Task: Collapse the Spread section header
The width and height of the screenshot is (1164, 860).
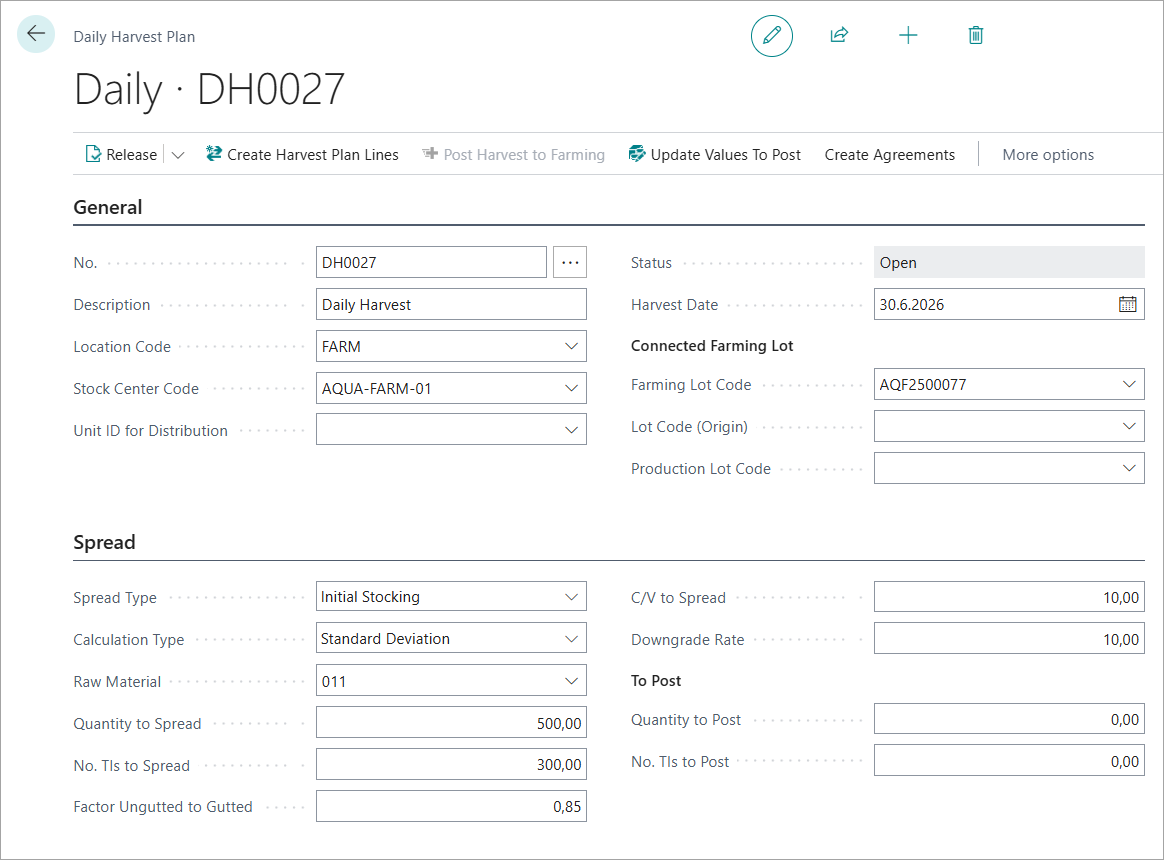Action: (104, 542)
